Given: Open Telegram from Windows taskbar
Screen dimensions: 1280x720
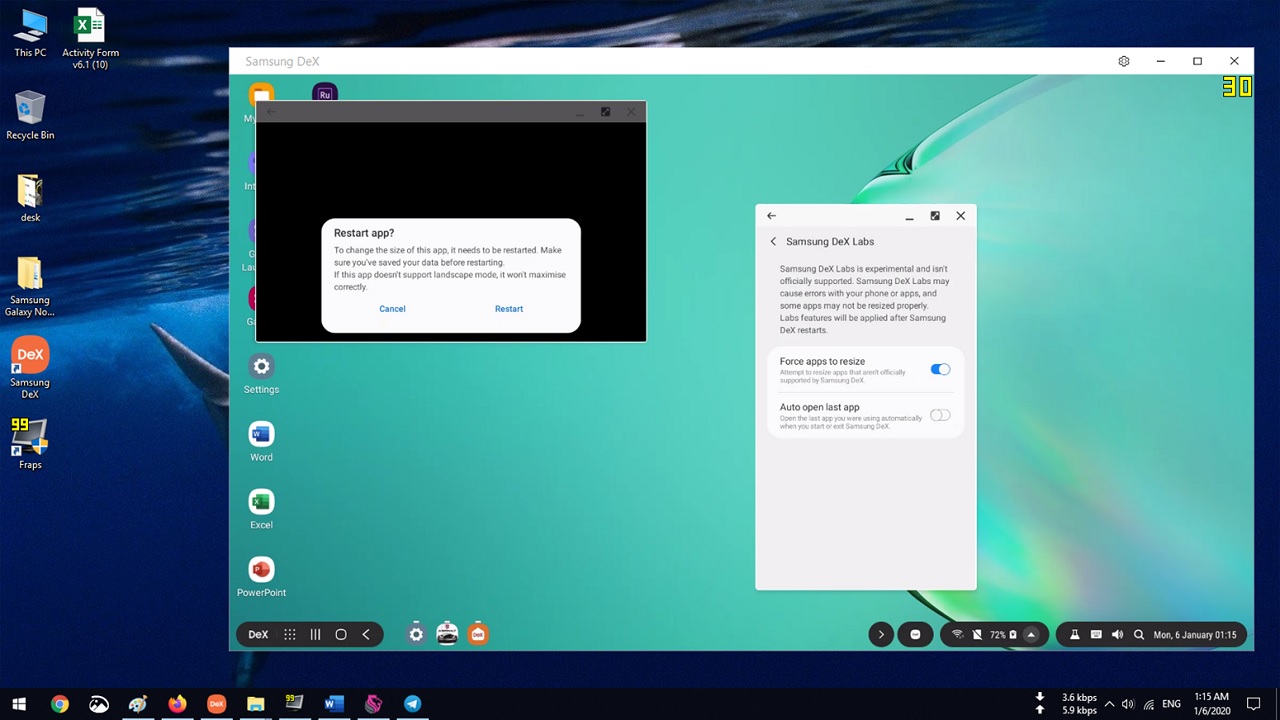Looking at the screenshot, I should click(412, 704).
